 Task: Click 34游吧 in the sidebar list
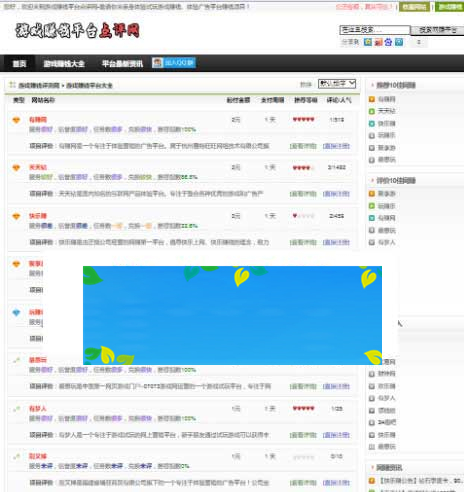[x=387, y=422]
